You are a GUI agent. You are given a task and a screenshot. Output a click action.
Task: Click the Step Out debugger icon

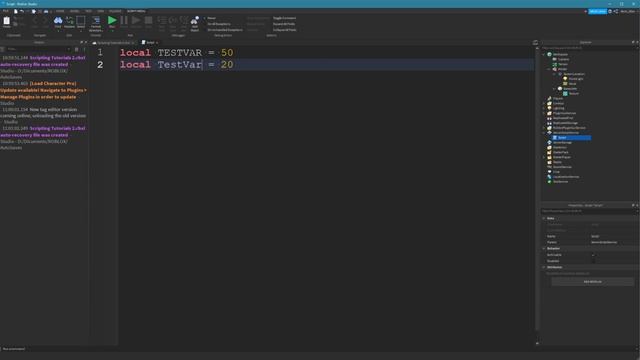pyautogui.click(x=184, y=20)
